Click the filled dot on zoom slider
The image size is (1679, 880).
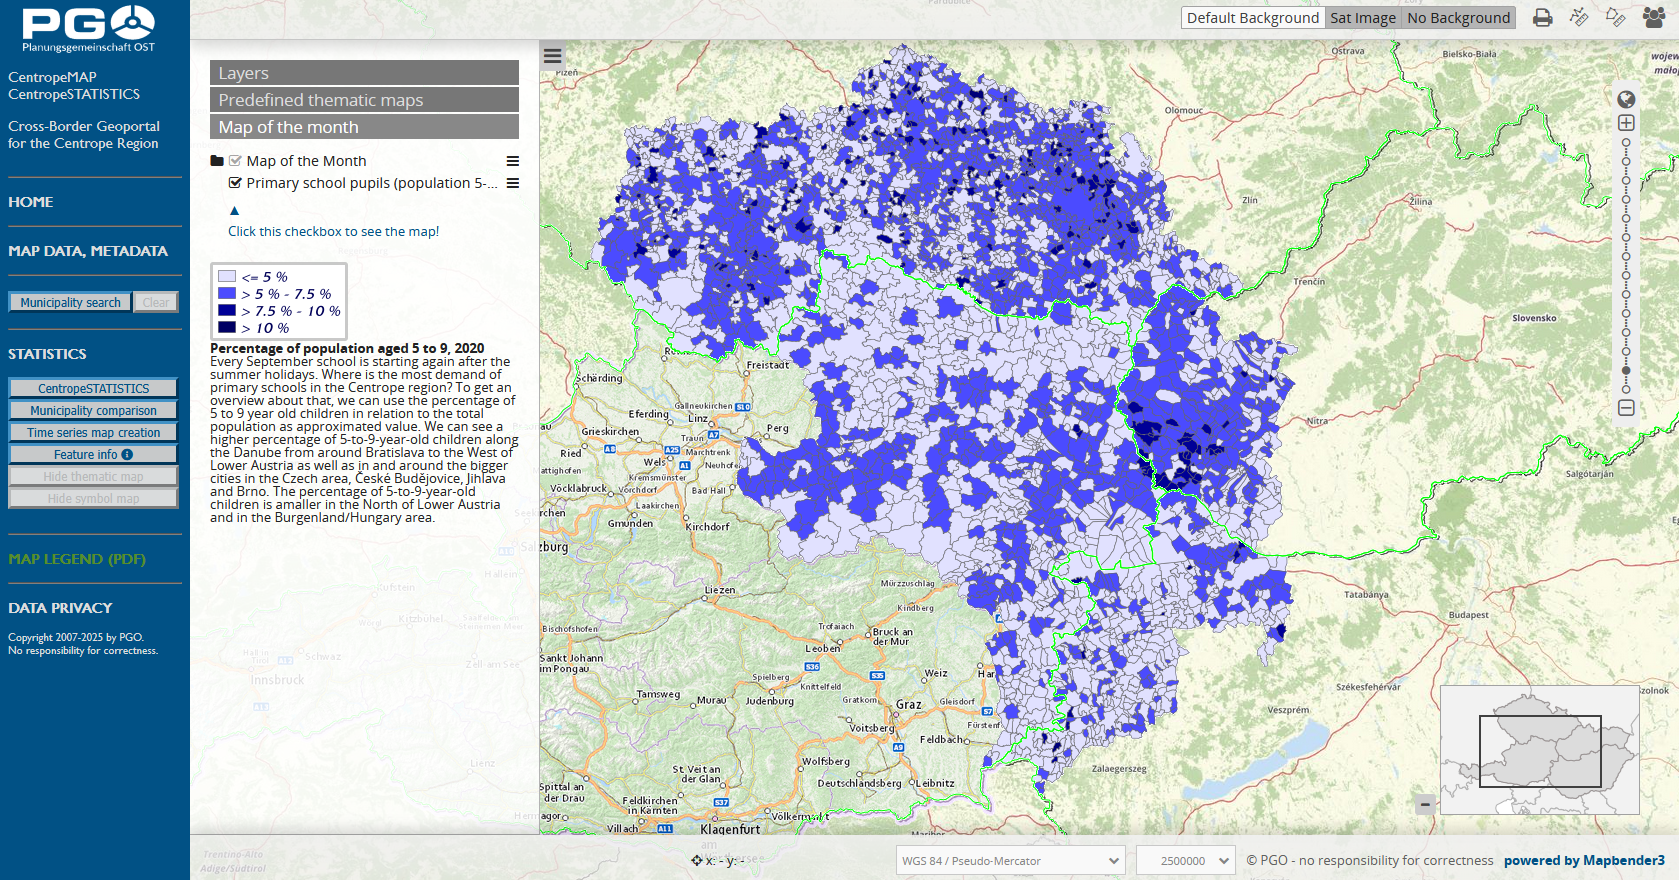pyautogui.click(x=1626, y=370)
